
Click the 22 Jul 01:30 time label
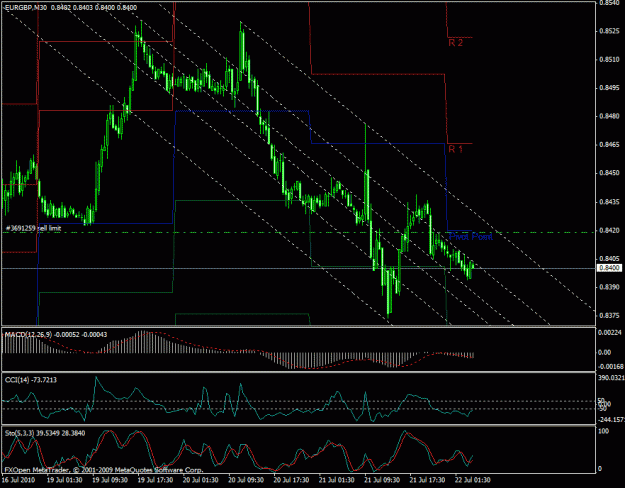(x=473, y=480)
